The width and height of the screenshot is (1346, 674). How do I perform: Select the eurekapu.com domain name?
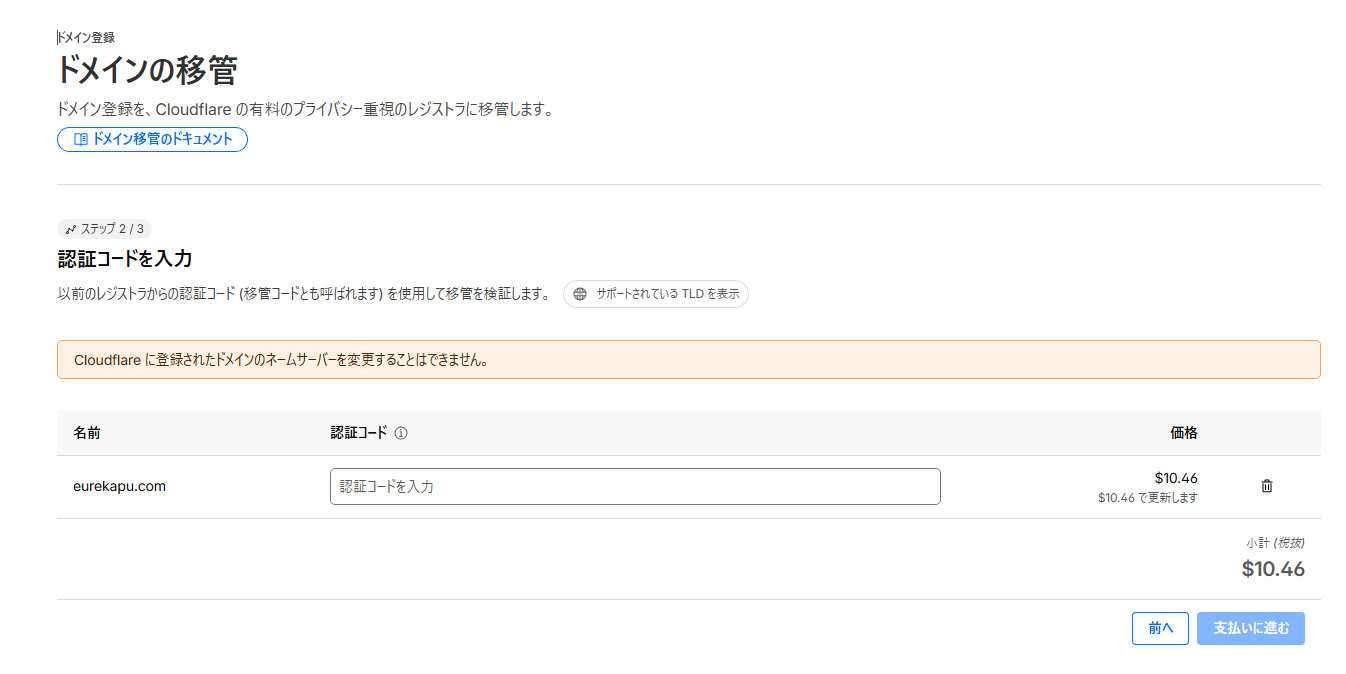[x=121, y=485]
